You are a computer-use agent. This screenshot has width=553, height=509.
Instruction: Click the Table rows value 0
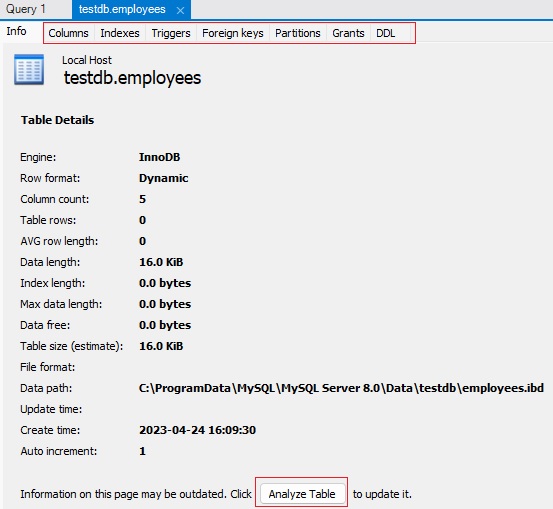pyautogui.click(x=142, y=220)
